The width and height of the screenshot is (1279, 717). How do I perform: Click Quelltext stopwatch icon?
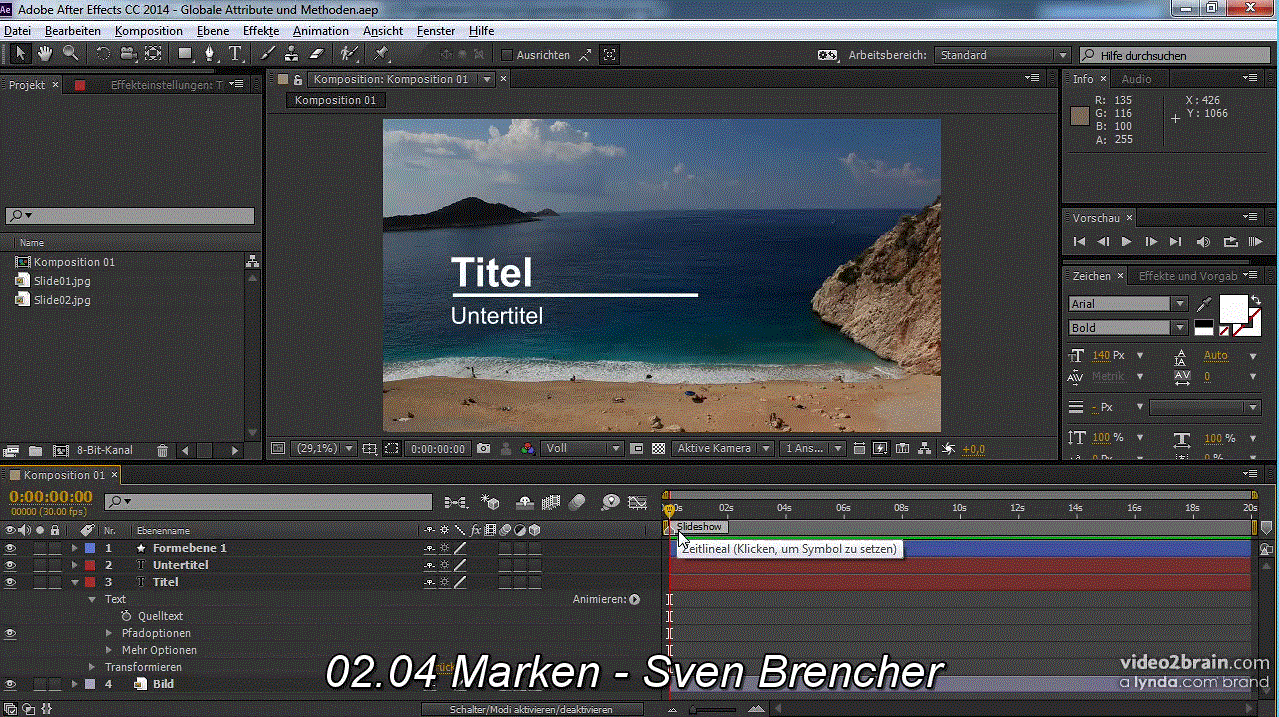126,616
